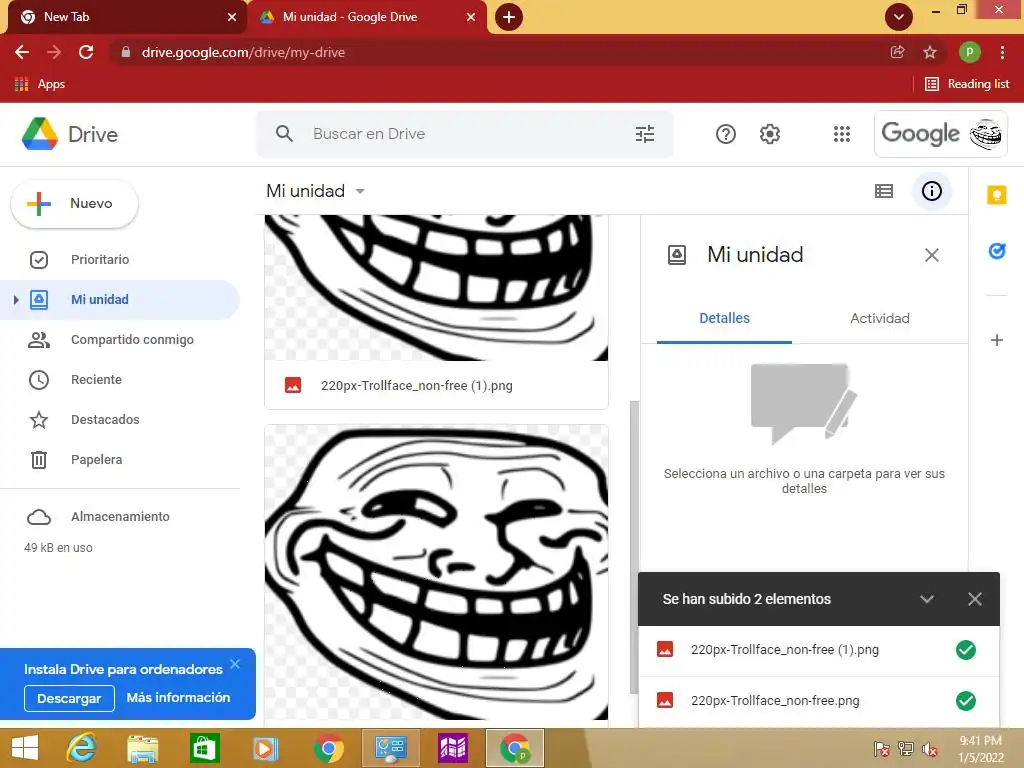This screenshot has height=768, width=1024.
Task: Expand Mi unidad folder tree arrow
Action: tap(16, 300)
